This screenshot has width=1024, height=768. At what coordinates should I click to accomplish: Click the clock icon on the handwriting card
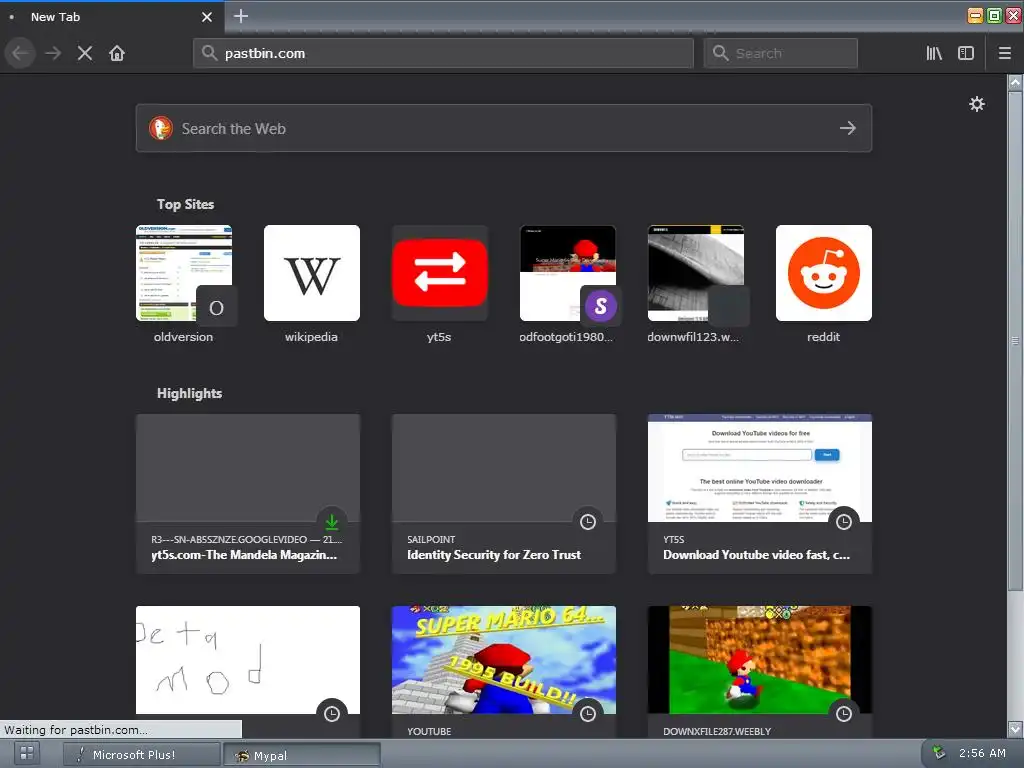(x=332, y=713)
